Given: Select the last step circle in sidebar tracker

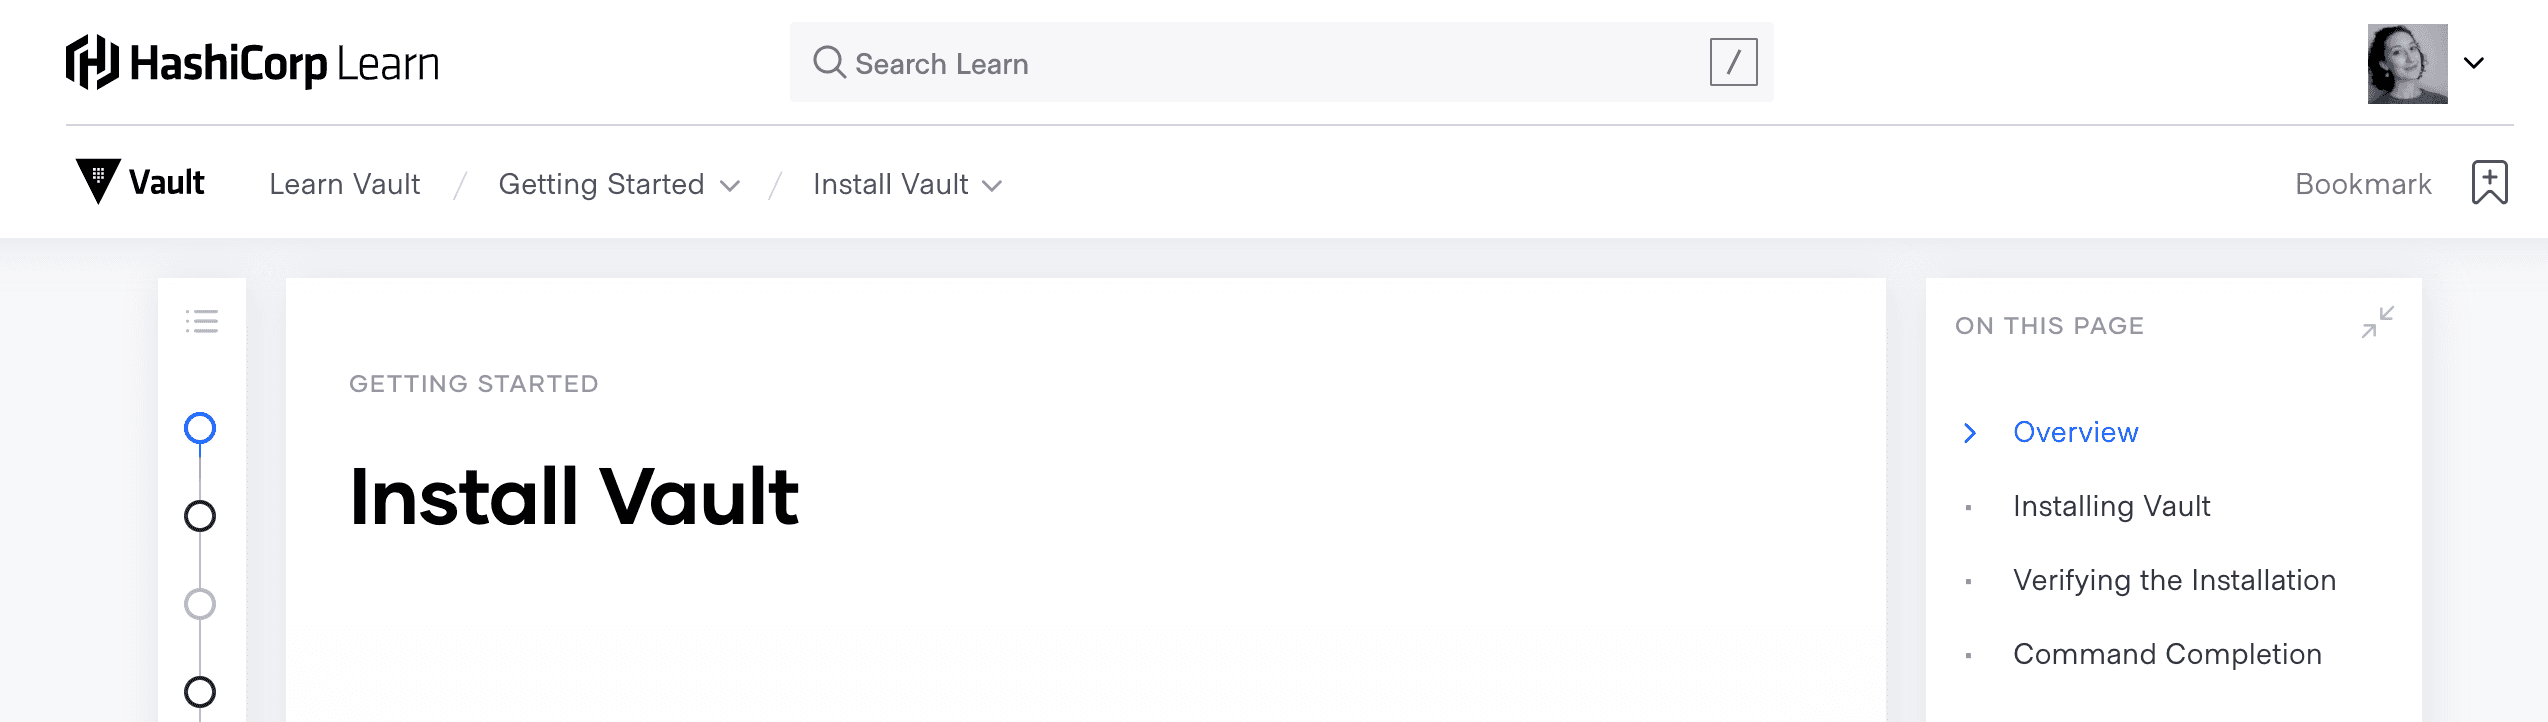Looking at the screenshot, I should pyautogui.click(x=200, y=689).
